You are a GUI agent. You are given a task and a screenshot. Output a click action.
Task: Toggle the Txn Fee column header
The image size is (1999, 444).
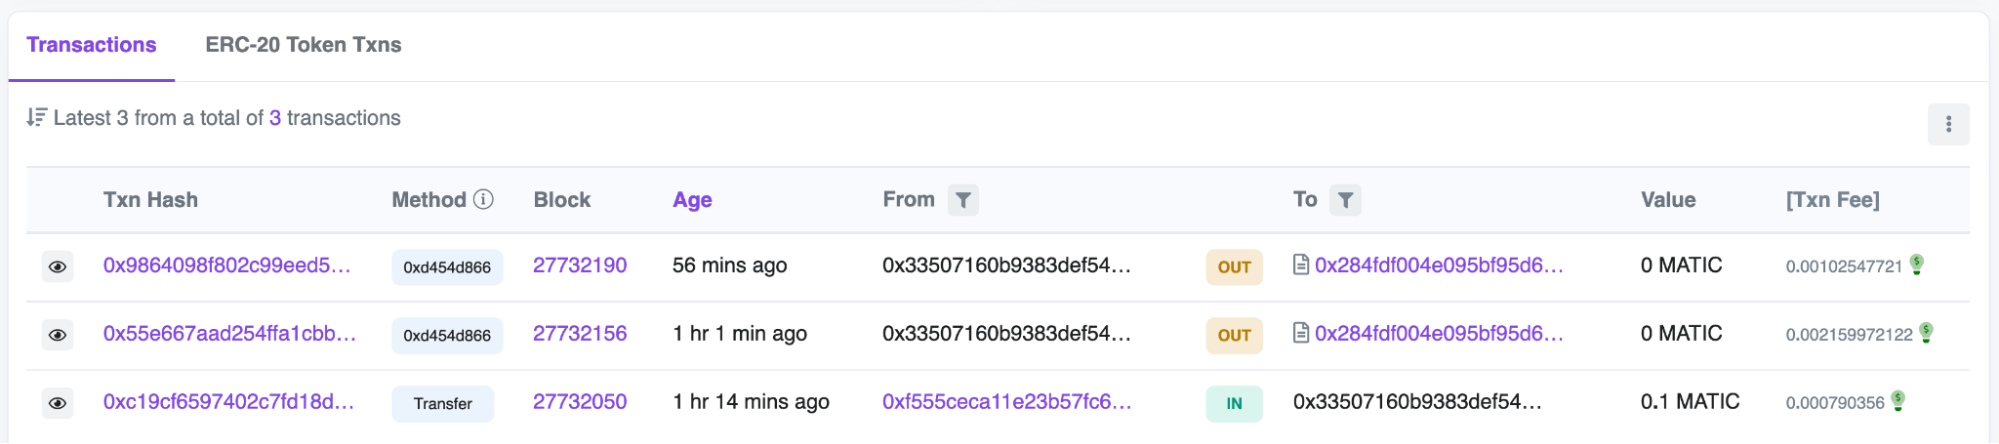[x=1832, y=200]
